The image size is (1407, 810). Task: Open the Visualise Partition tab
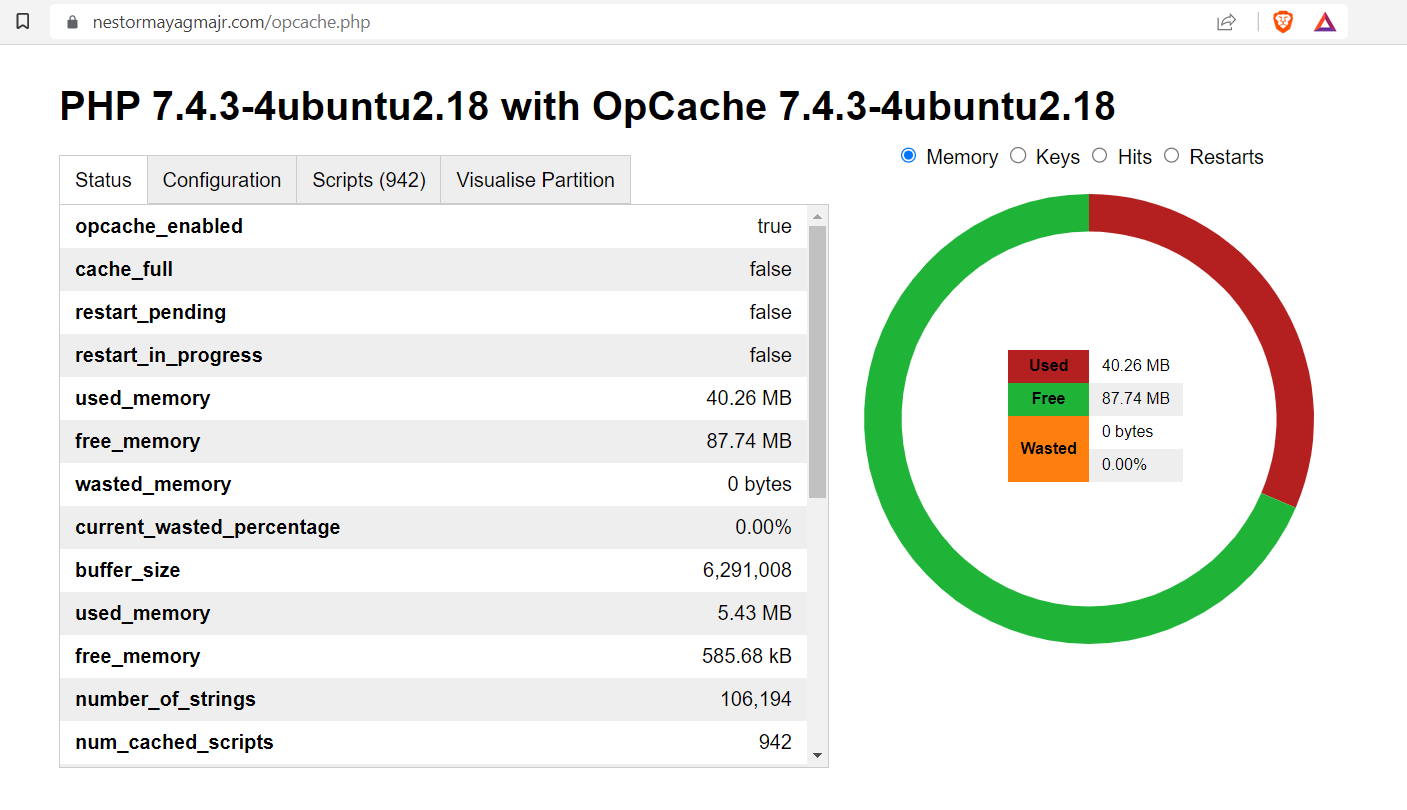(x=535, y=180)
